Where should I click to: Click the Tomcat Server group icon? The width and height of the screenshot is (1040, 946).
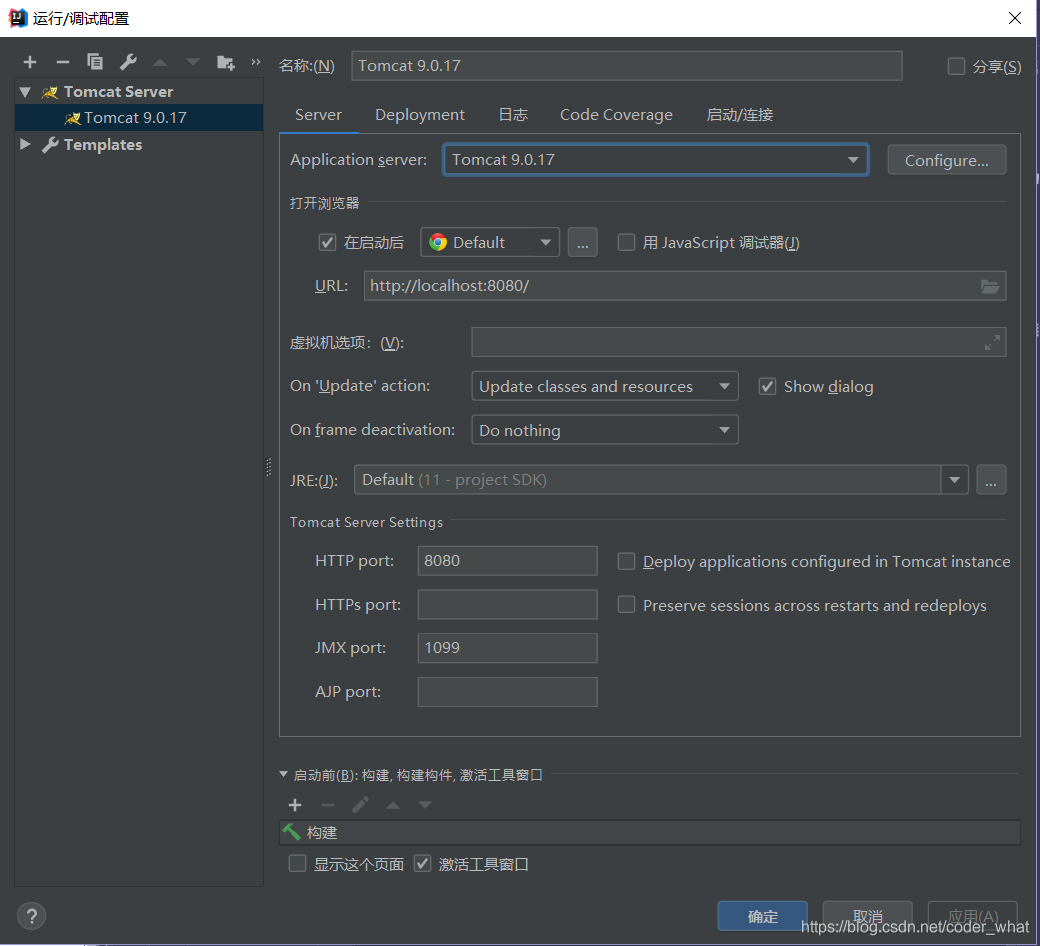(x=50, y=92)
